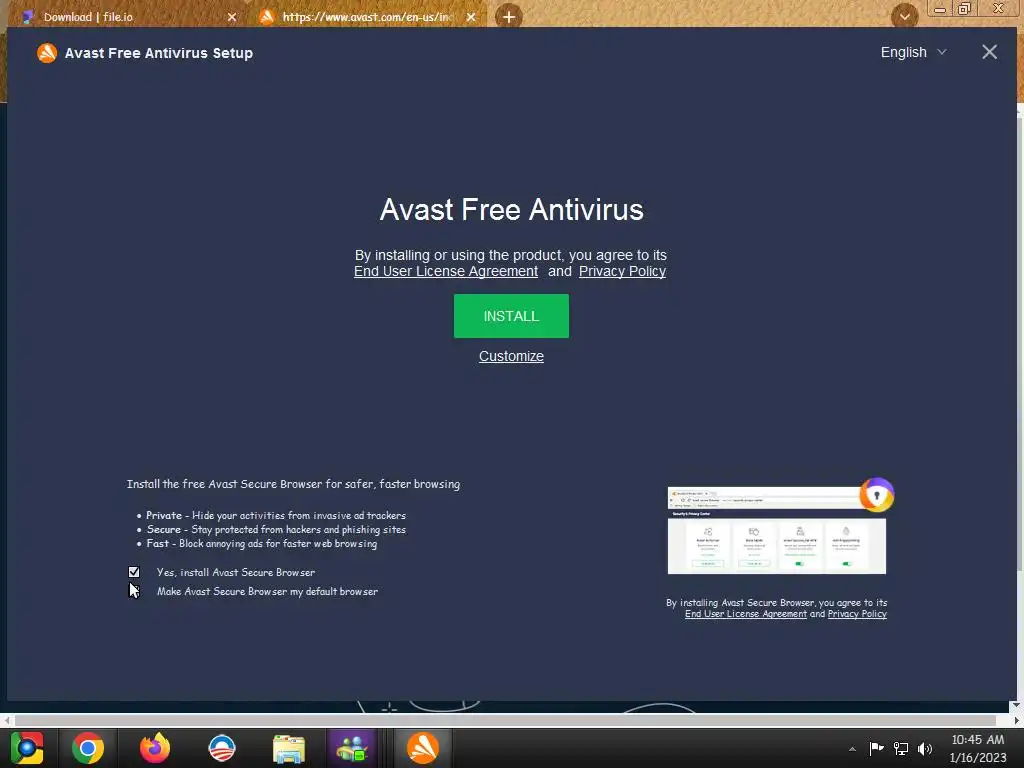Image resolution: width=1024 pixels, height=768 pixels.
Task: Open the volume speaker tray icon
Action: tap(925, 748)
